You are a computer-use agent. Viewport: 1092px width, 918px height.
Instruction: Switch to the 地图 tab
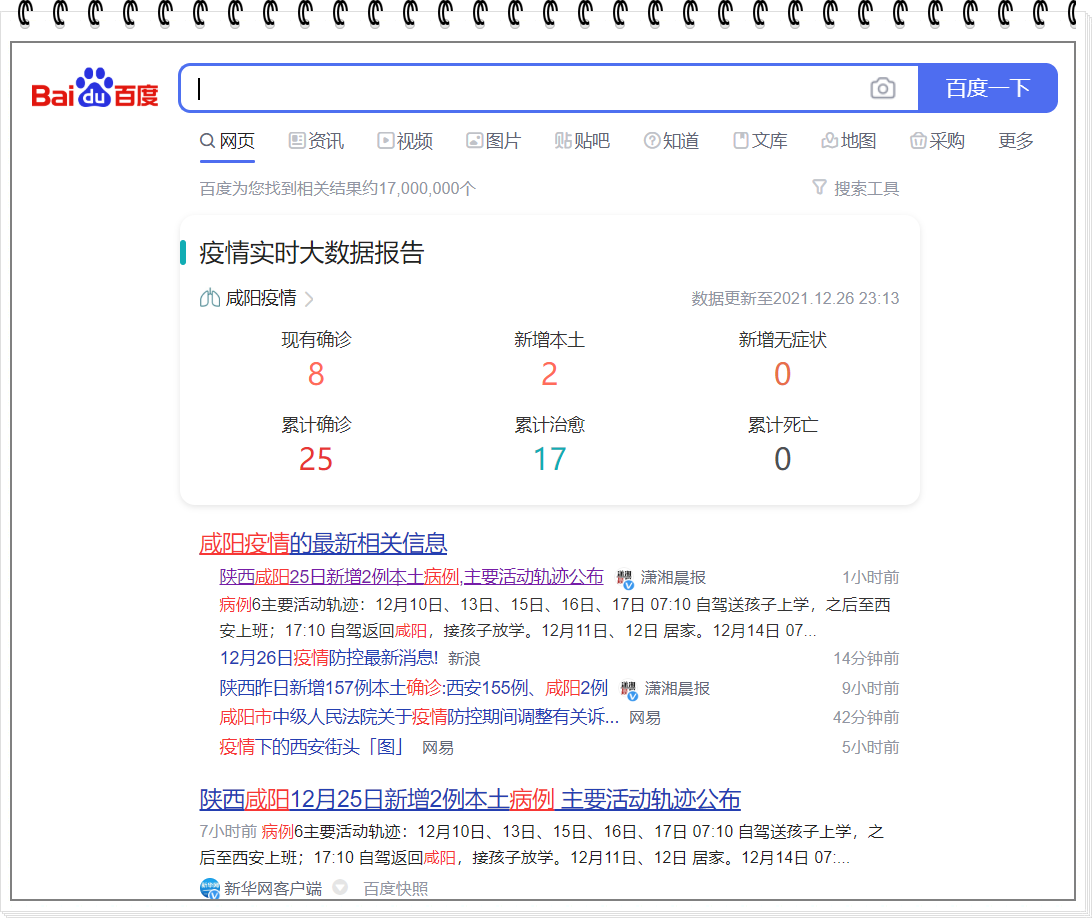coord(848,141)
